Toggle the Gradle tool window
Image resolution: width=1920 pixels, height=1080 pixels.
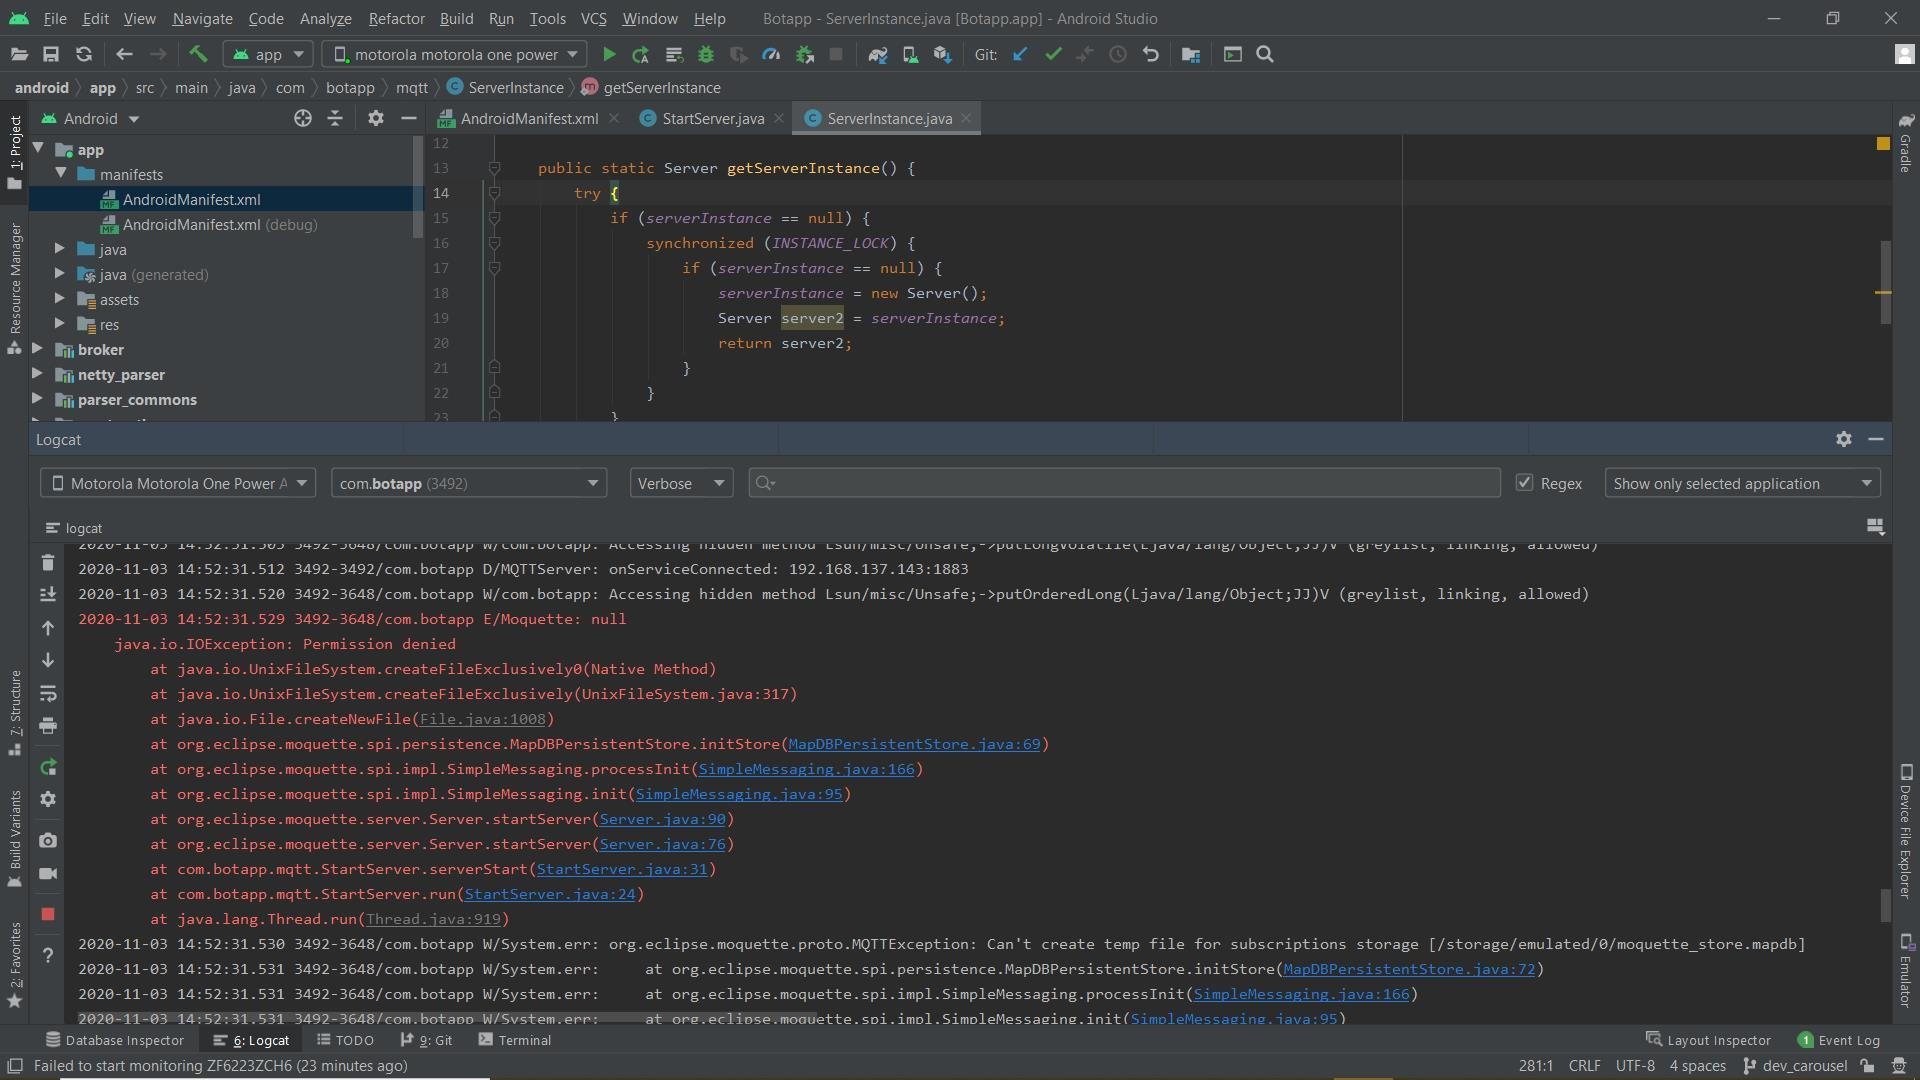pos(1906,143)
